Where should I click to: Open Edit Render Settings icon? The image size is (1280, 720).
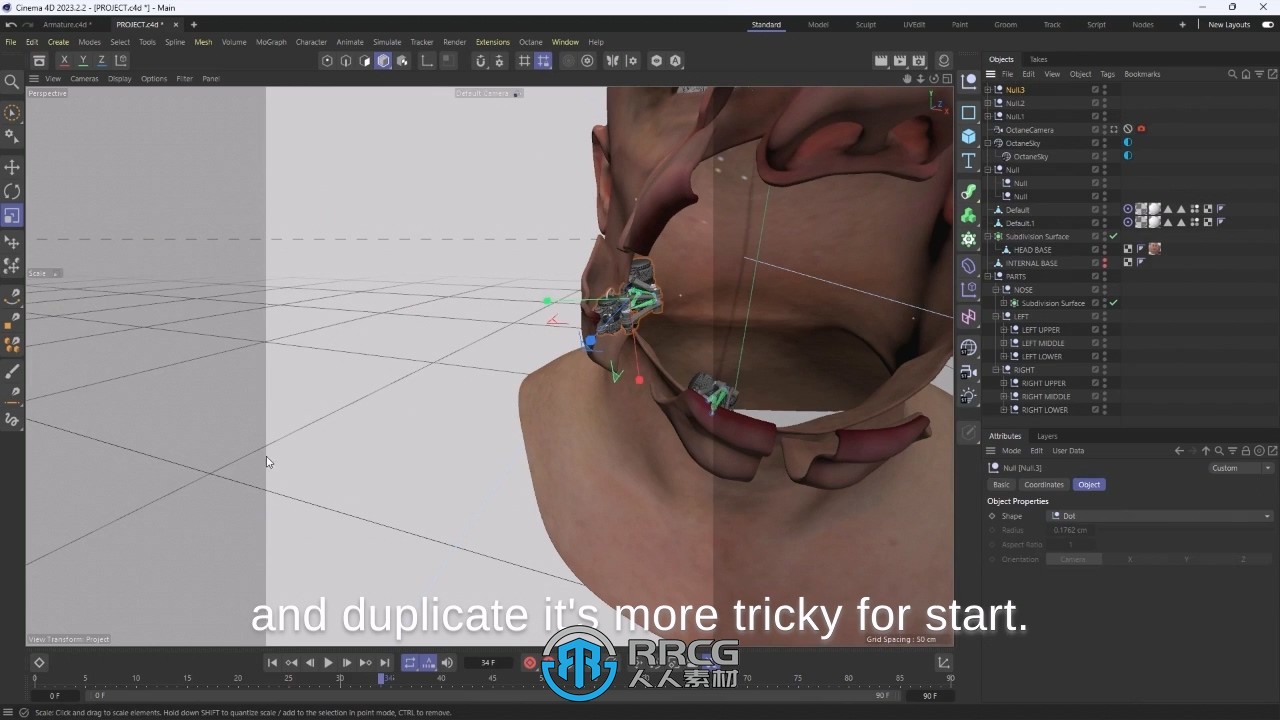(x=919, y=61)
